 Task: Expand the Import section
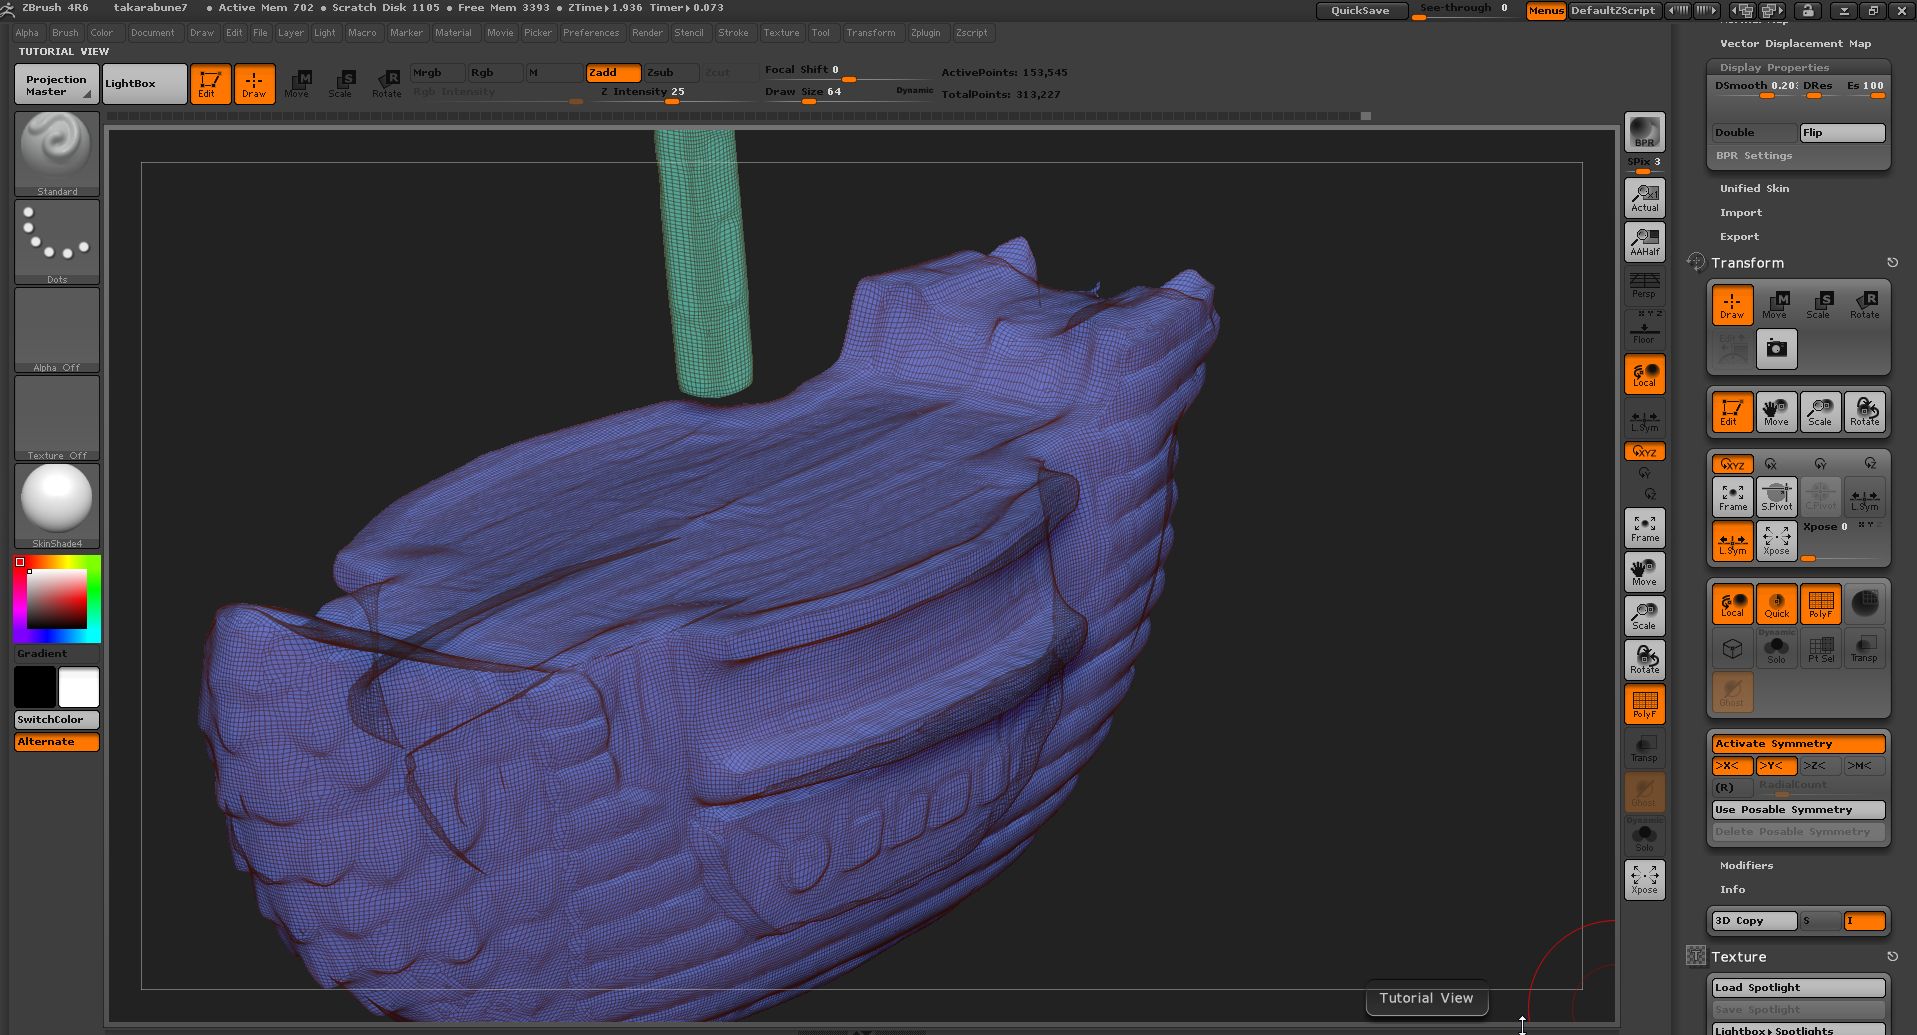[x=1740, y=212]
